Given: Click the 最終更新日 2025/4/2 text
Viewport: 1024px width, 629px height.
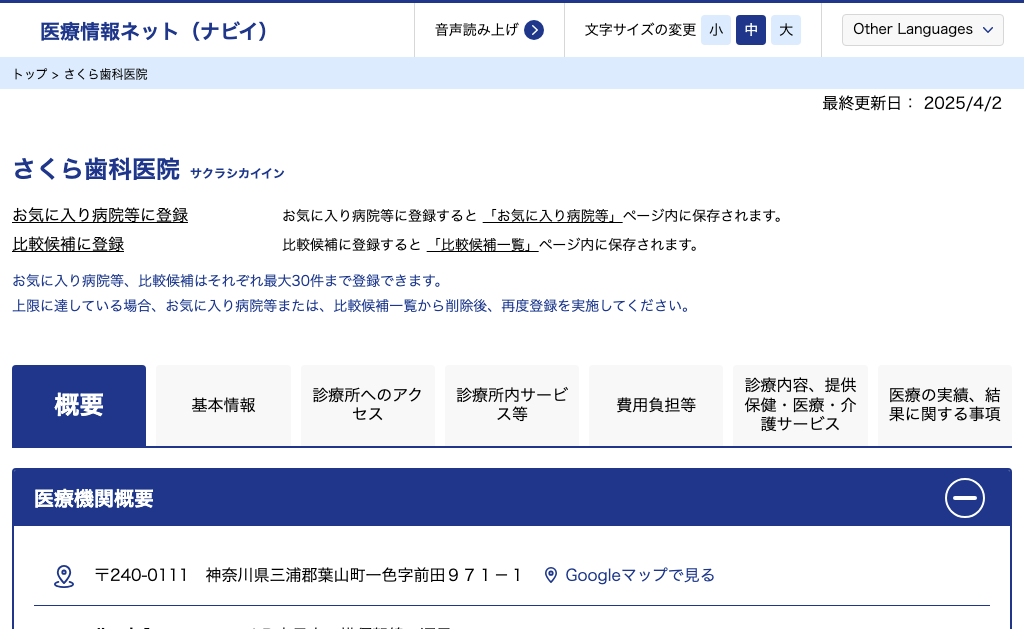Looking at the screenshot, I should (x=912, y=103).
